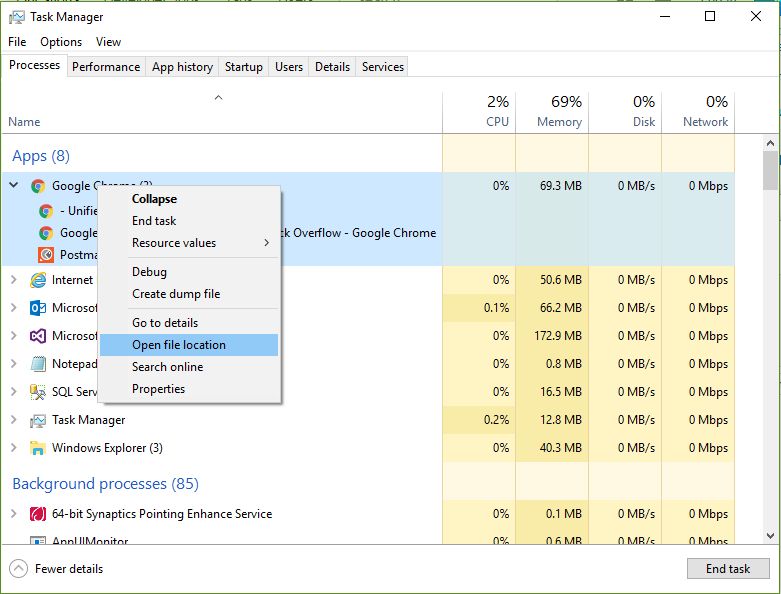Switch to the Details tab
The height and width of the screenshot is (594, 781).
(332, 67)
